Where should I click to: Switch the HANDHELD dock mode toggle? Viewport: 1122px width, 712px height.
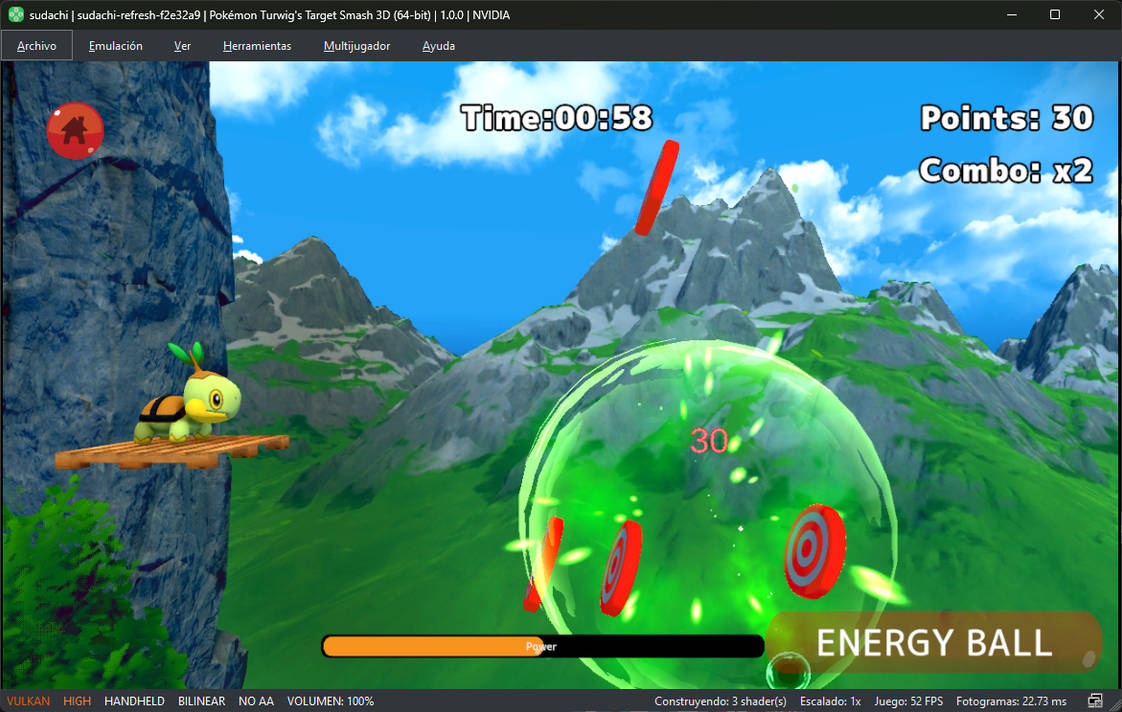[x=135, y=701]
